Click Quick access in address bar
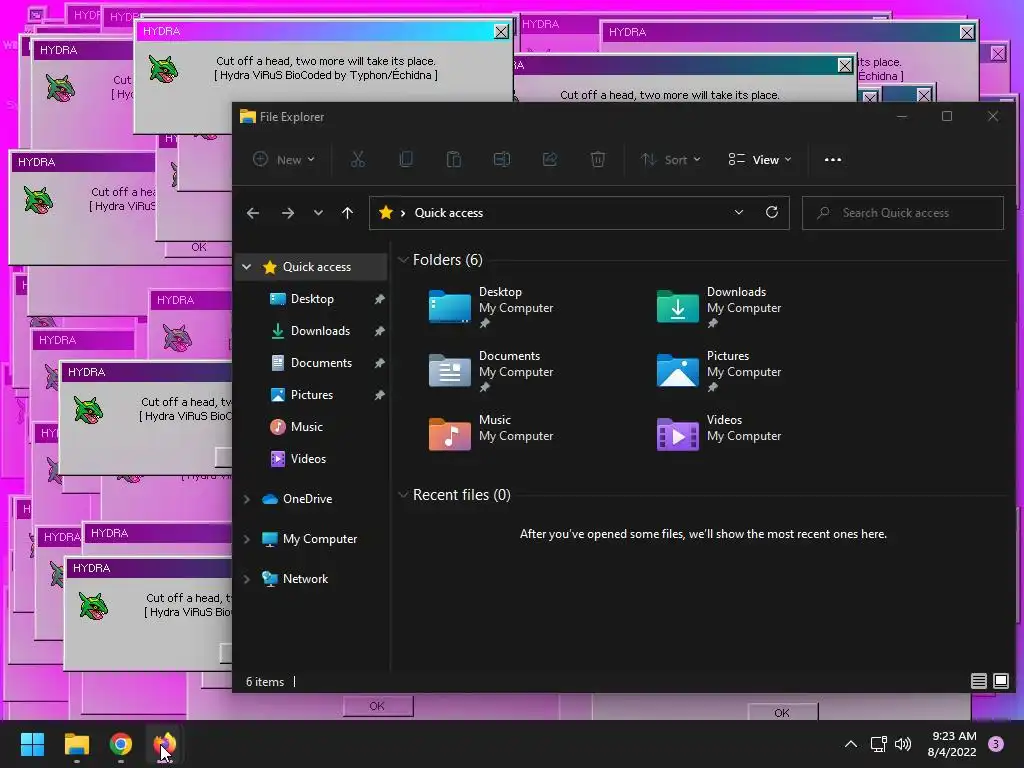Image resolution: width=1024 pixels, height=768 pixels. pos(449,213)
